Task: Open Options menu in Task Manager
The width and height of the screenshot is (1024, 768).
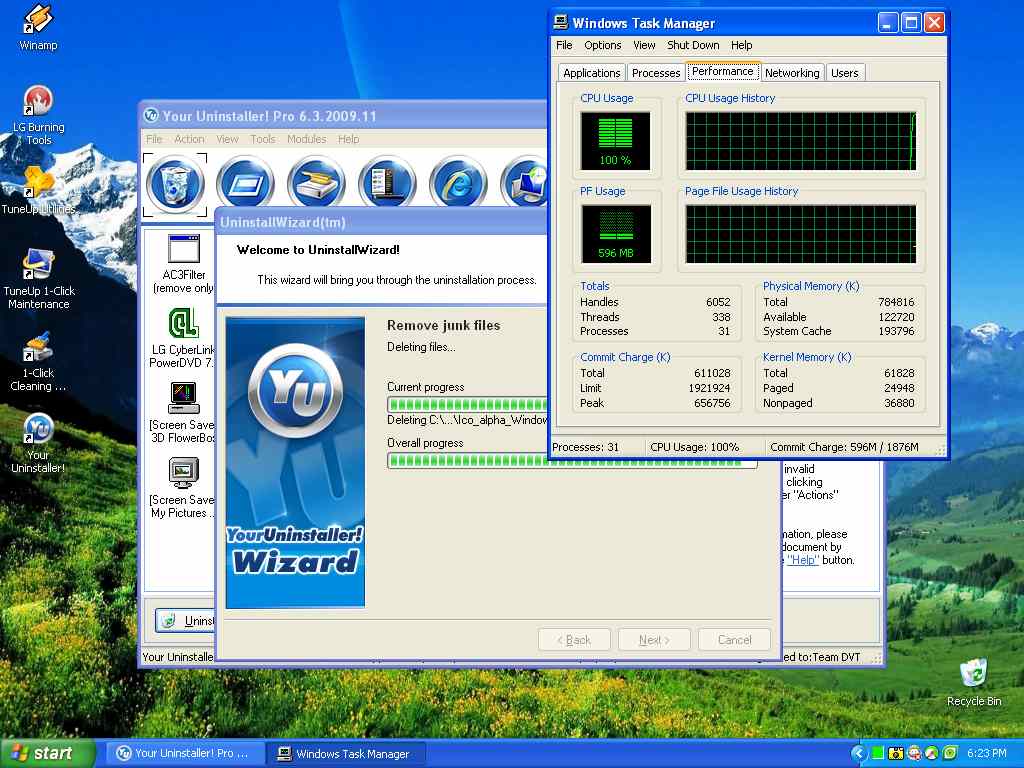Action: pyautogui.click(x=603, y=45)
